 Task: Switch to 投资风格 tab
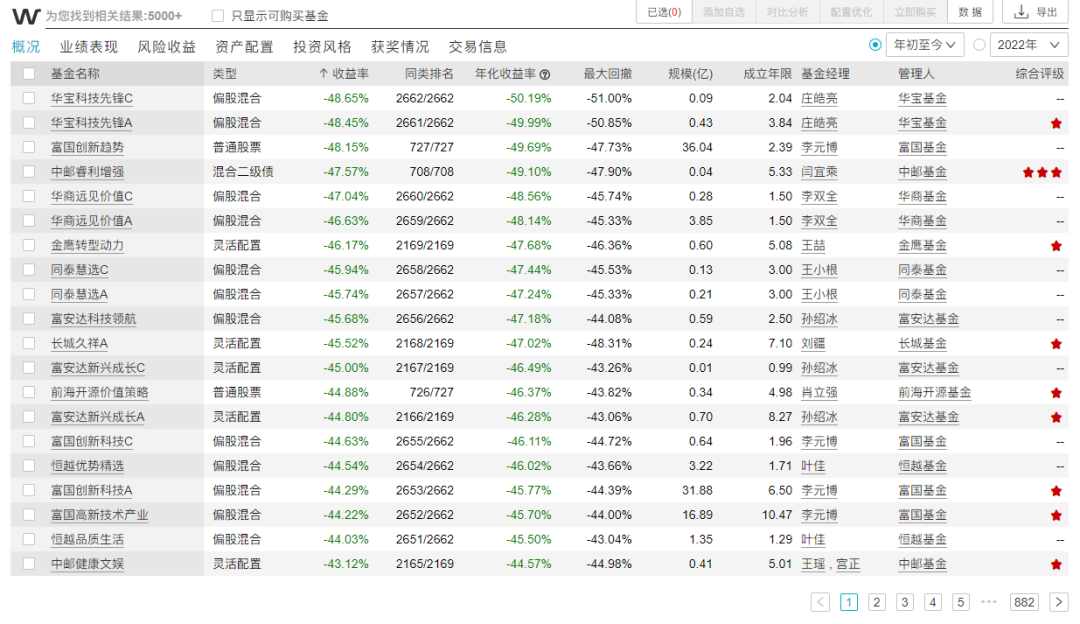(322, 47)
